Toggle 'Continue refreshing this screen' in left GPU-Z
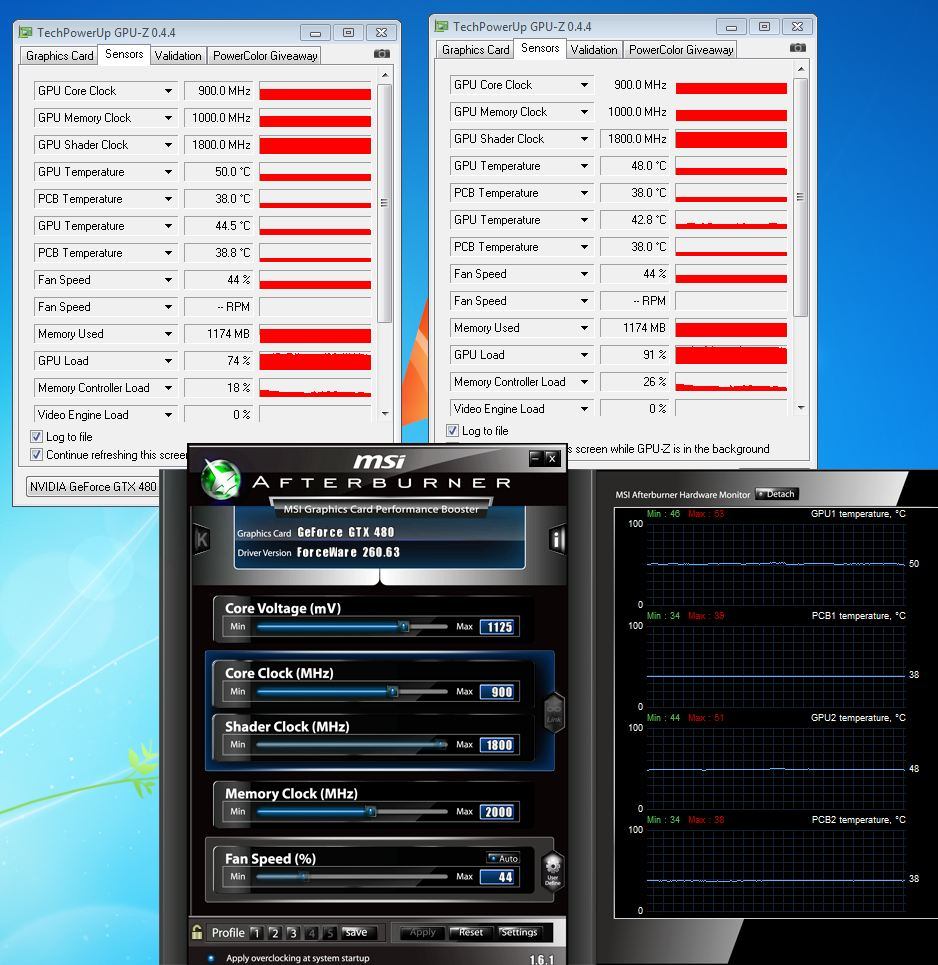The width and height of the screenshot is (938, 965). [36, 454]
